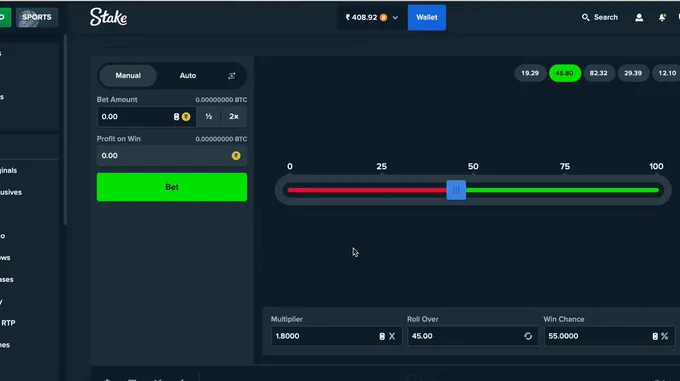The width and height of the screenshot is (680, 381).
Task: Click the stepper arrows in Bet Amount field
Action: (176, 117)
